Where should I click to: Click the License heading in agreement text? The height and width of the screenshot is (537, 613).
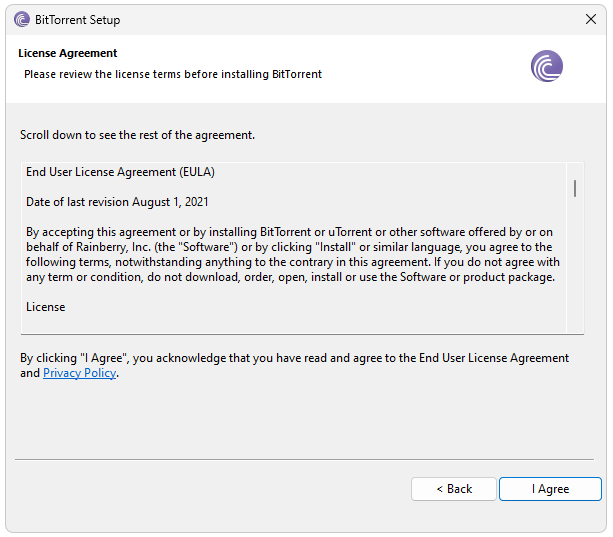click(46, 307)
